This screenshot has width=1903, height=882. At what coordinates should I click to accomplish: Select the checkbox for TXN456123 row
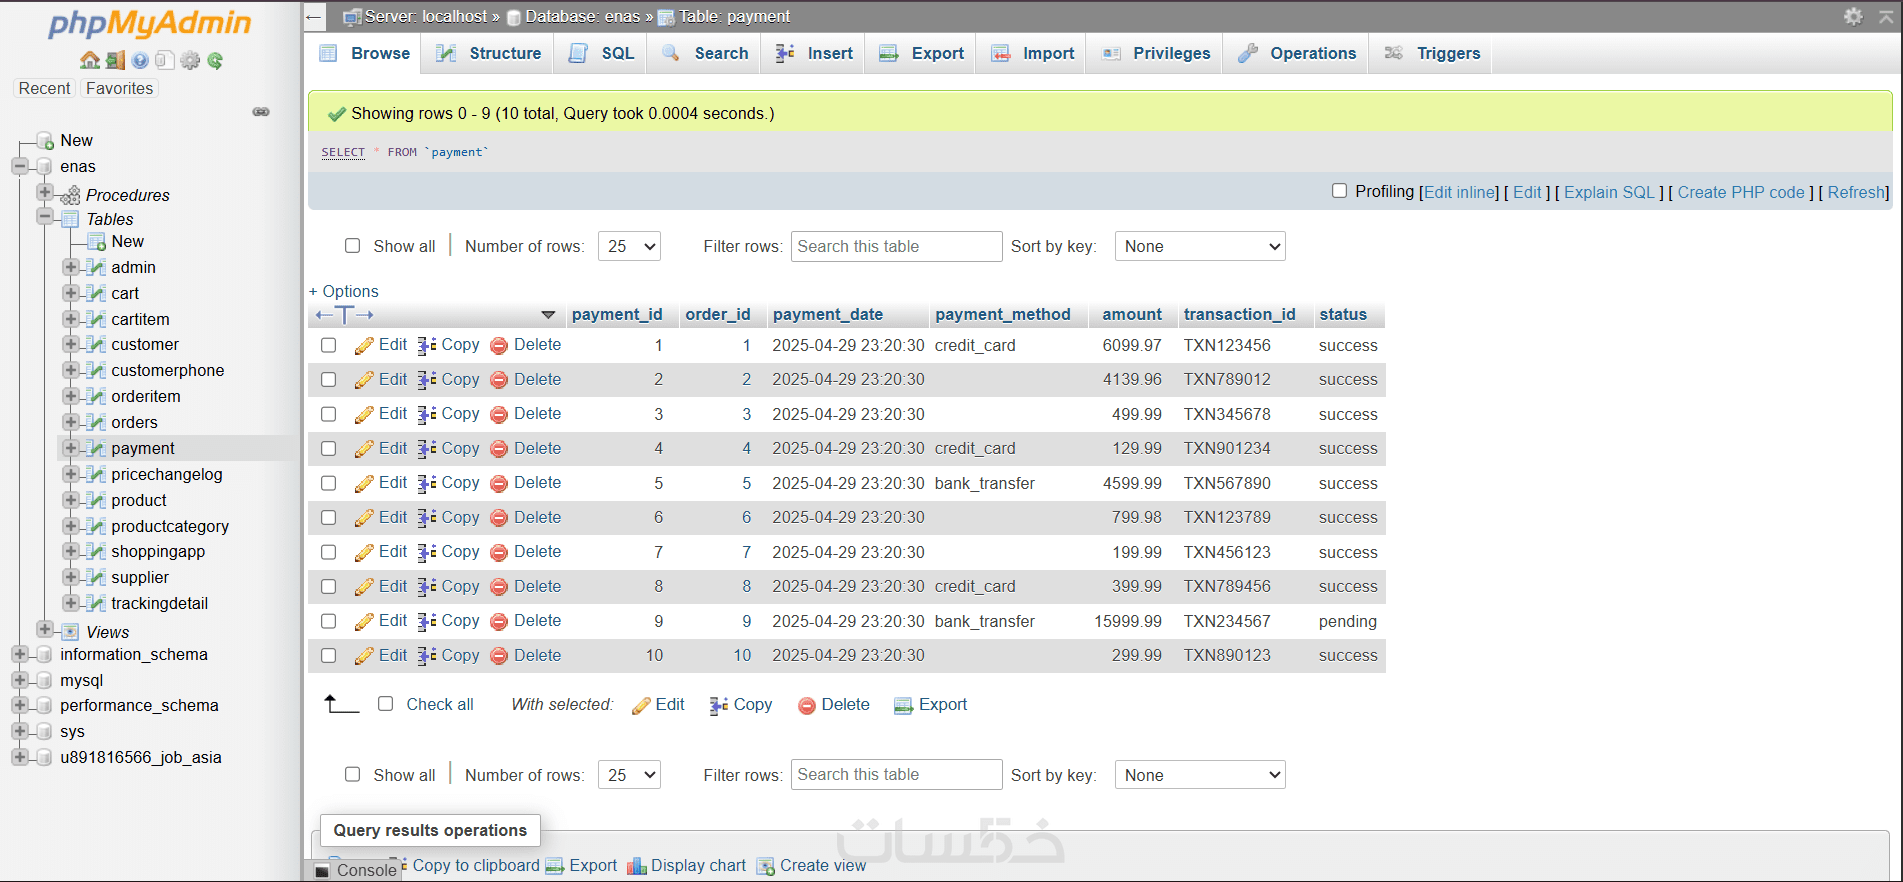(x=329, y=552)
